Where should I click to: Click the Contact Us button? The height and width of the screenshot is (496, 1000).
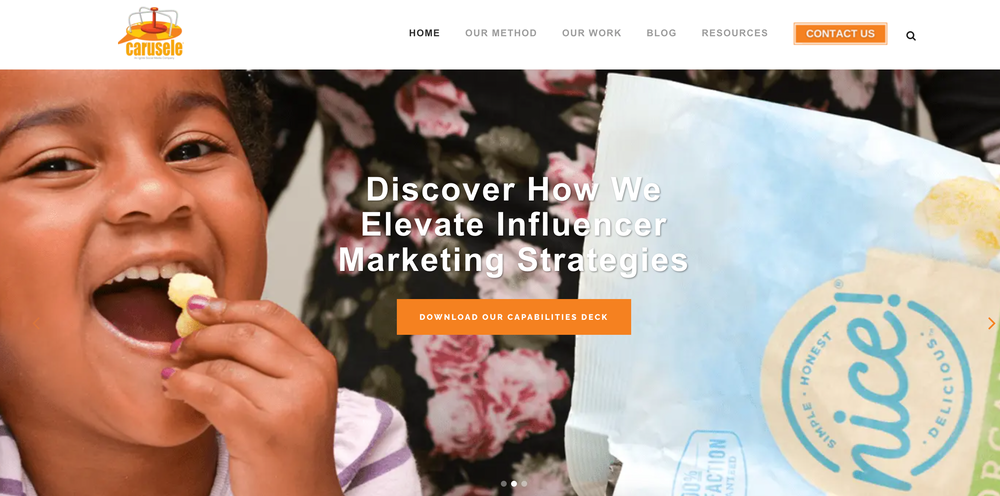pos(840,34)
